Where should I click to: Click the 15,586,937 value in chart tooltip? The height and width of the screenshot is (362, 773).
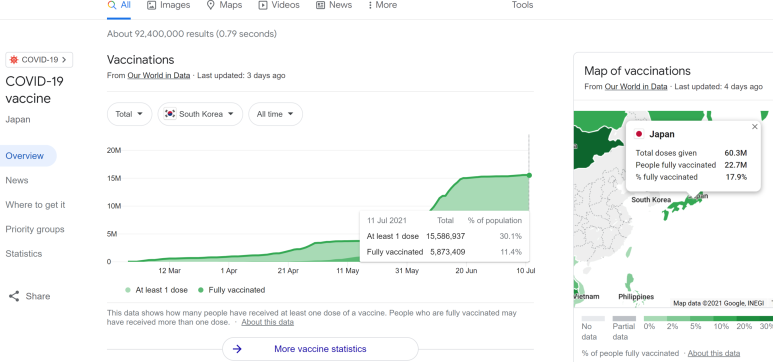pos(446,237)
